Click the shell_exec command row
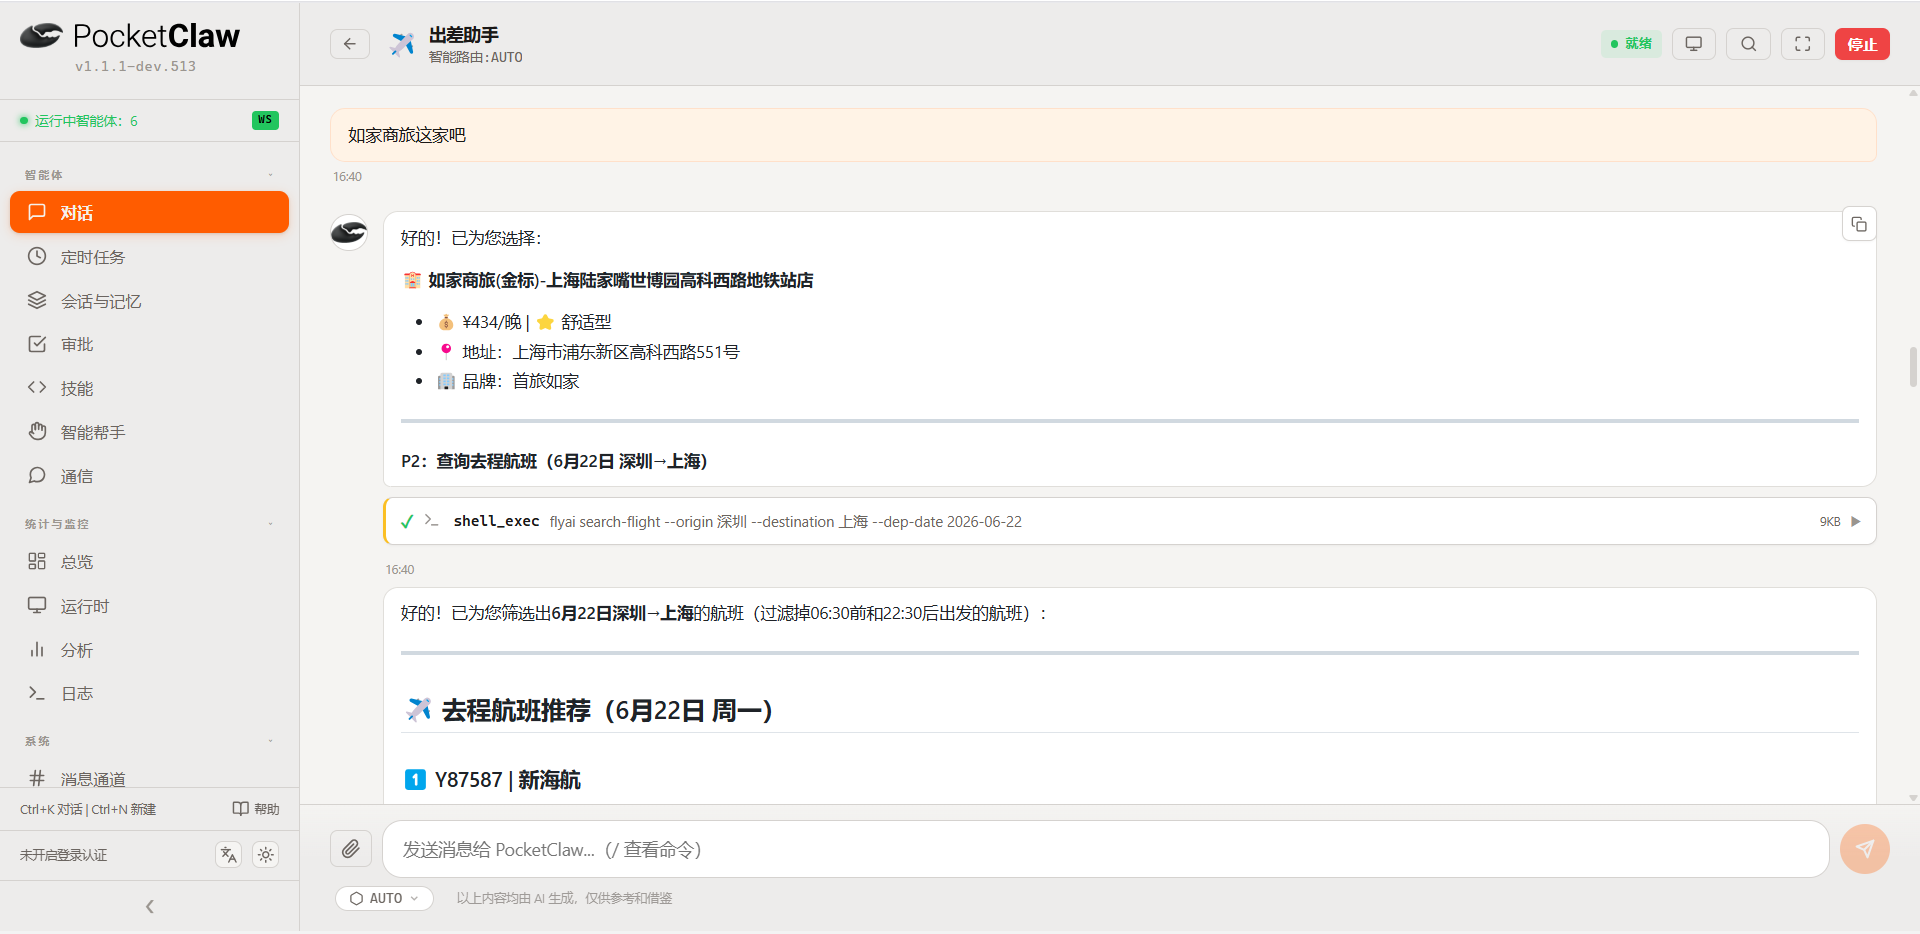 tap(1130, 522)
